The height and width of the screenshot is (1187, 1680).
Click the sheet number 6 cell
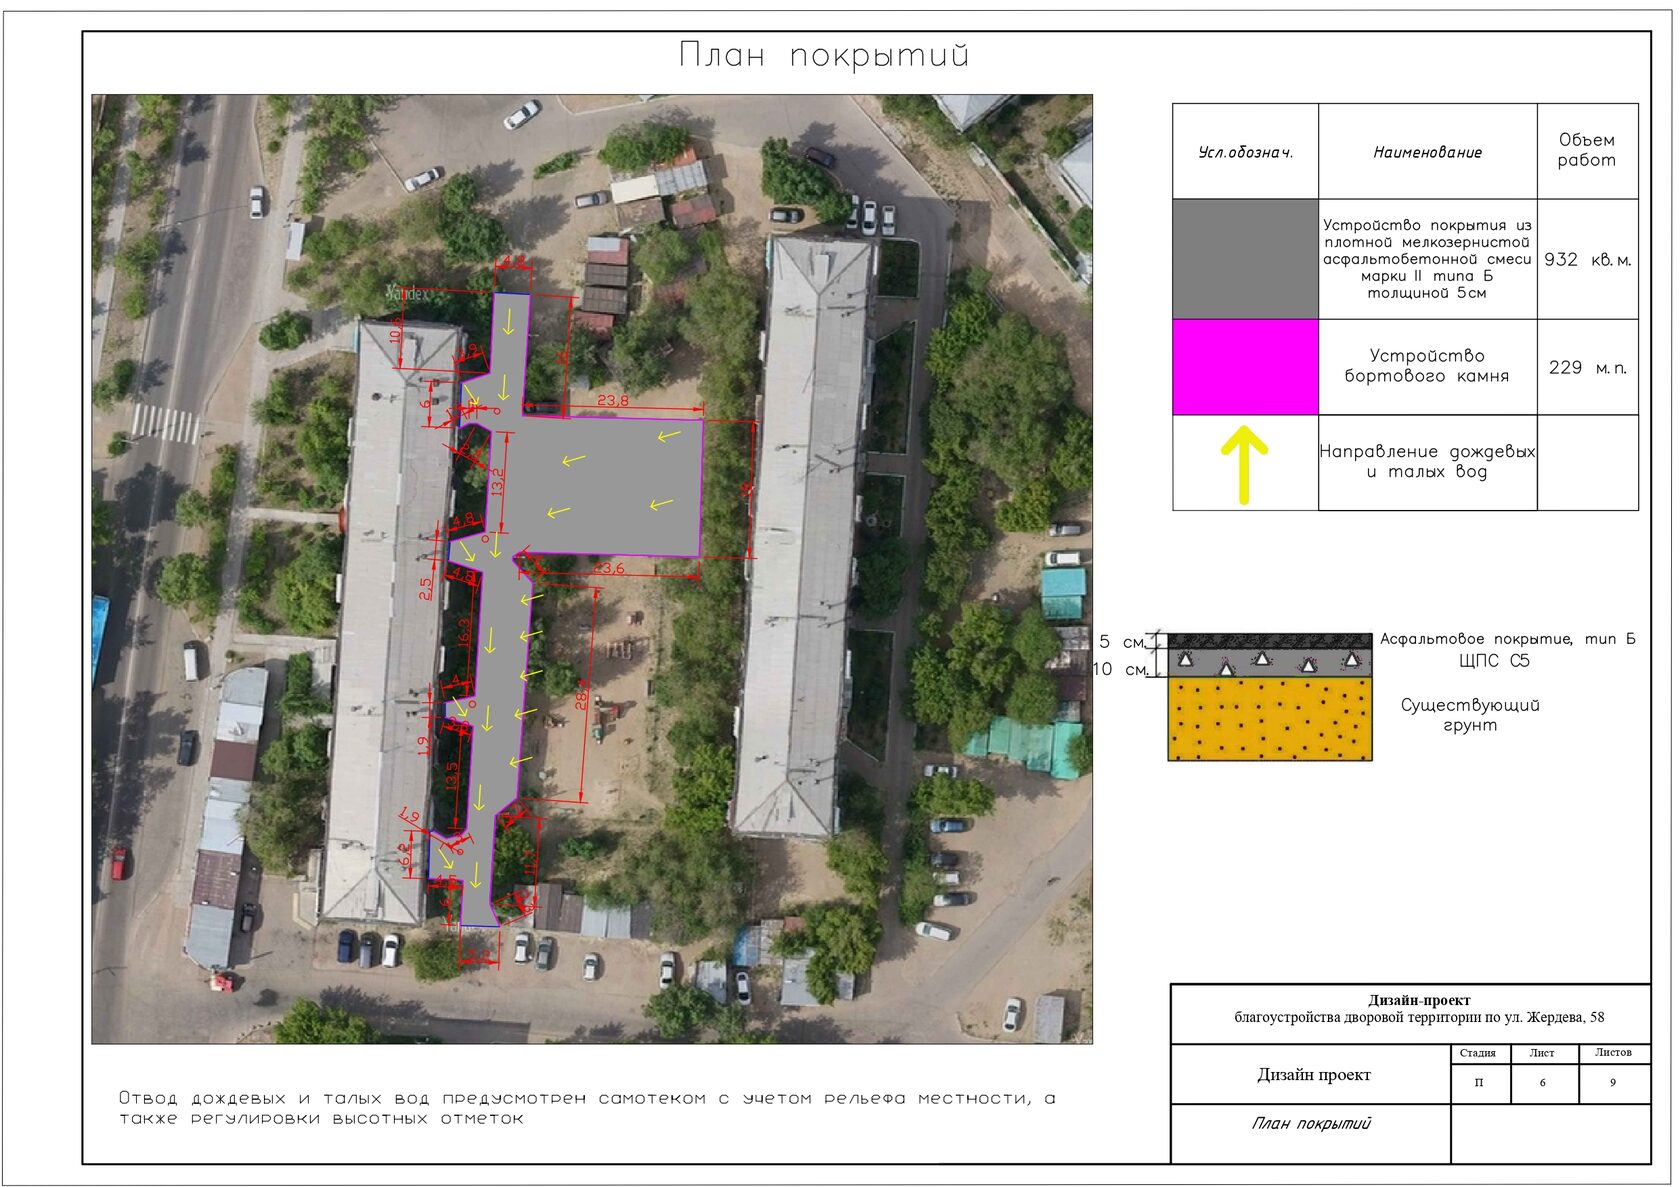[x=1543, y=1083]
